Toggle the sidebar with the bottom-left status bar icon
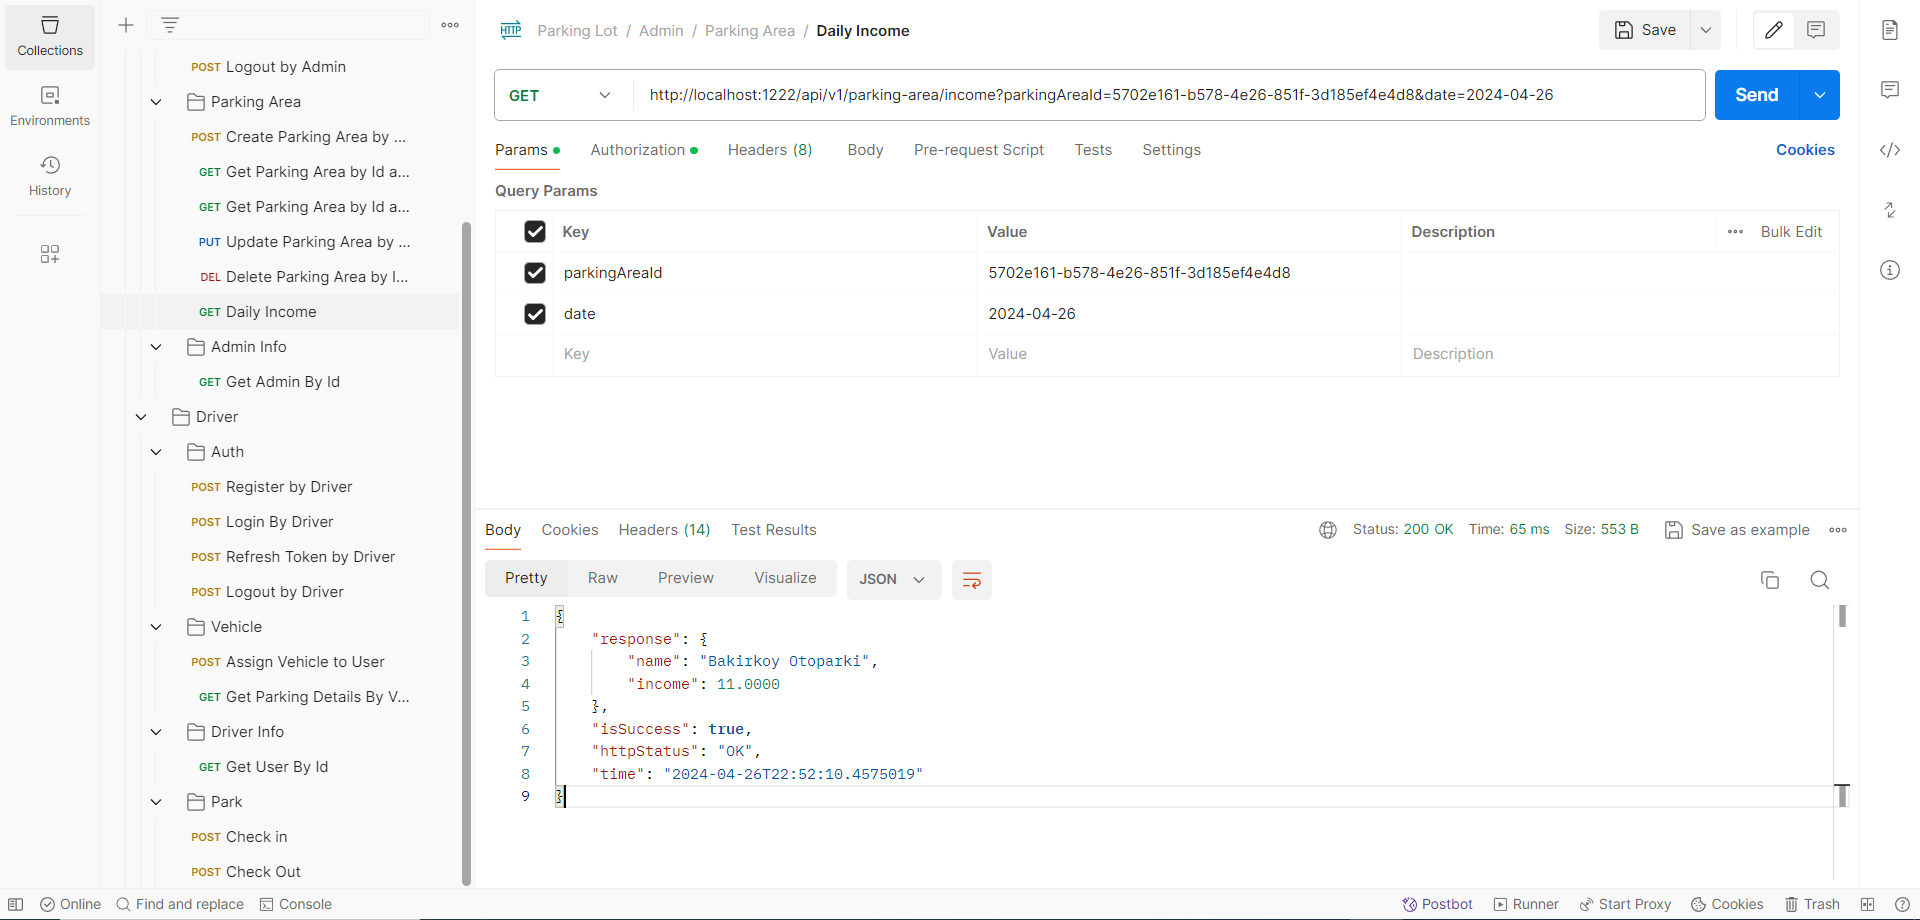Viewport: 1920px width, 920px height. tap(16, 904)
